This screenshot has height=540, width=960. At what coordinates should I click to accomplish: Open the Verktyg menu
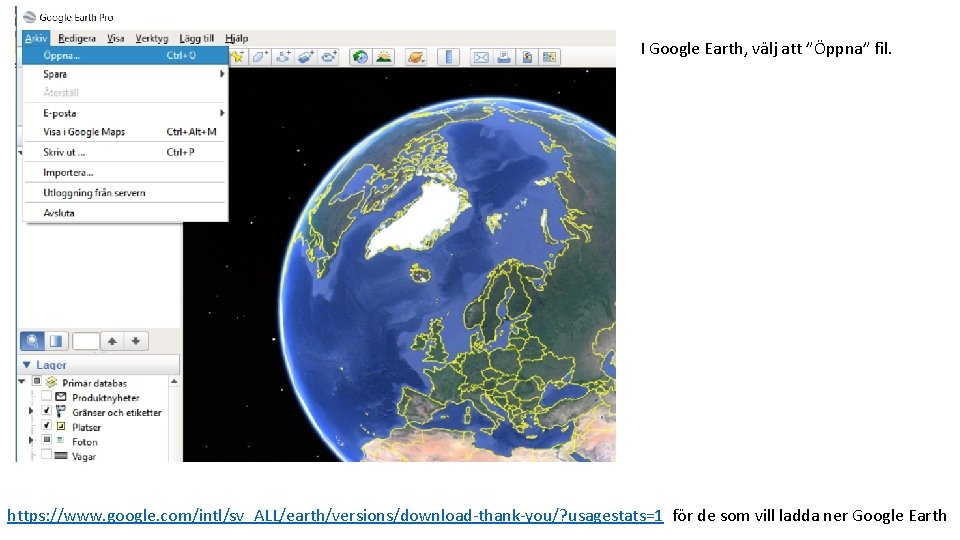pyautogui.click(x=152, y=38)
